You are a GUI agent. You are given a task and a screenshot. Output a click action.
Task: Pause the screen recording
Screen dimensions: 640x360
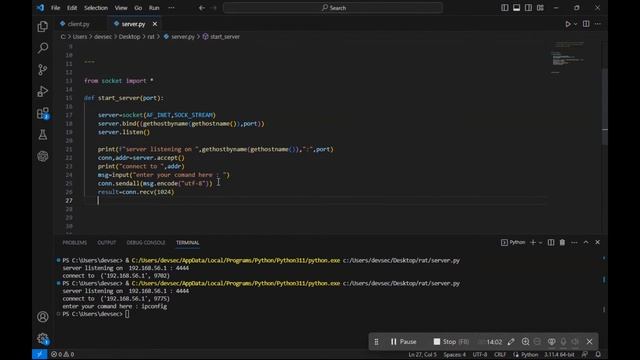click(x=403, y=342)
